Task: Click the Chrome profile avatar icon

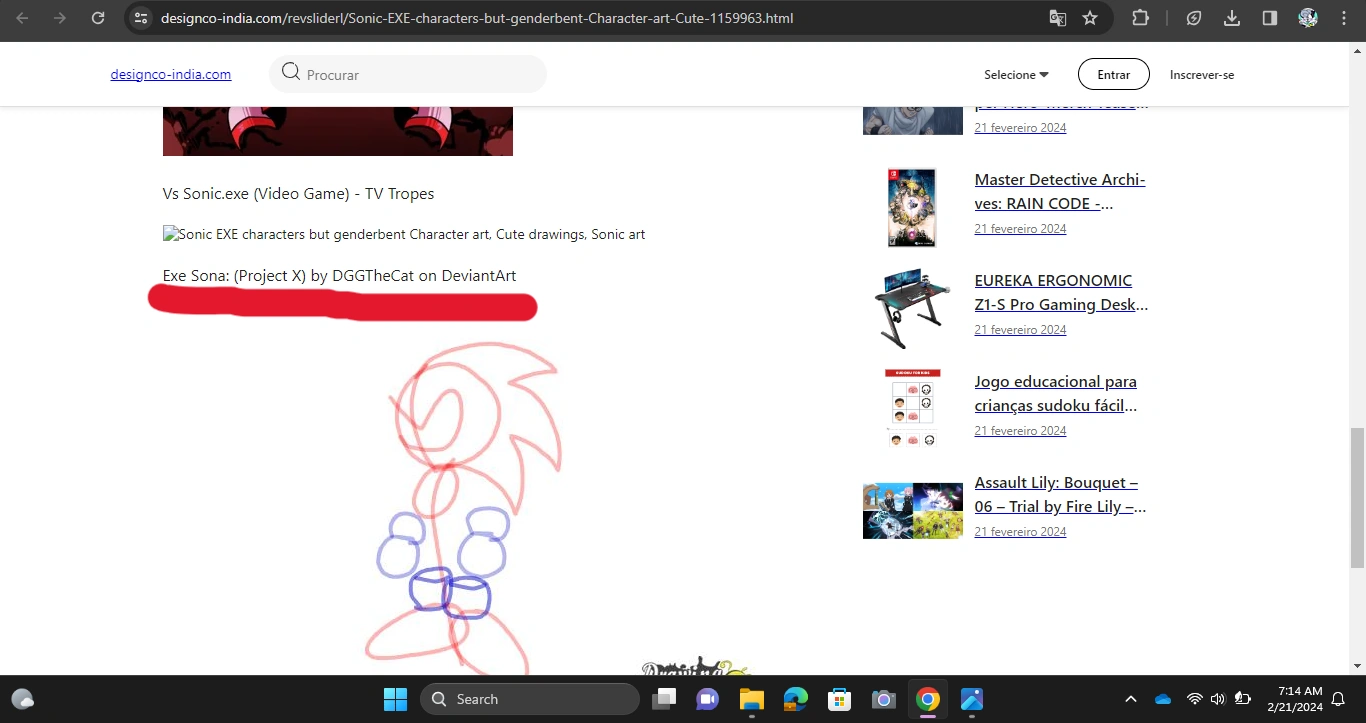Action: (x=1306, y=18)
